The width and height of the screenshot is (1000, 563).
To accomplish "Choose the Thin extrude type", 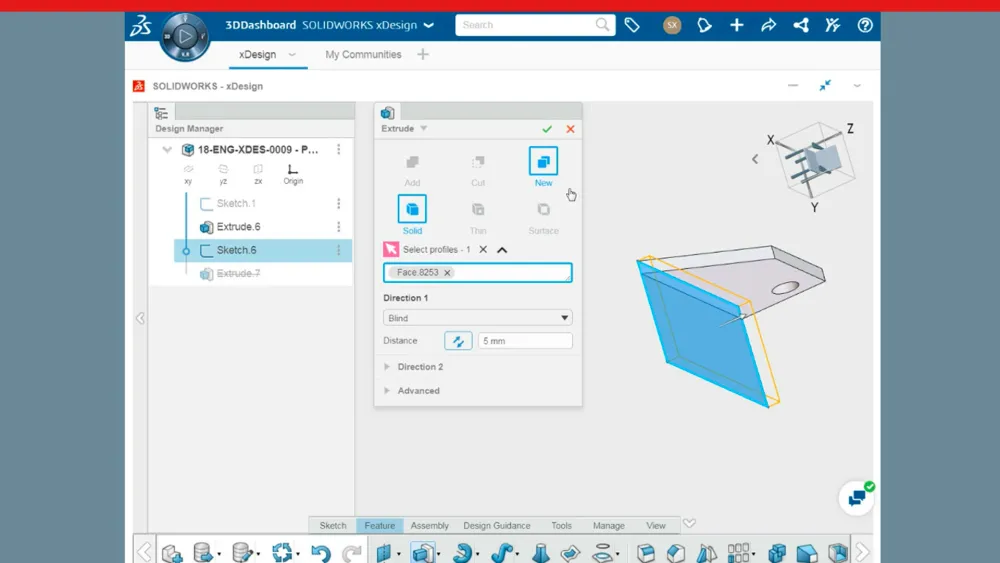I will 478,217.
